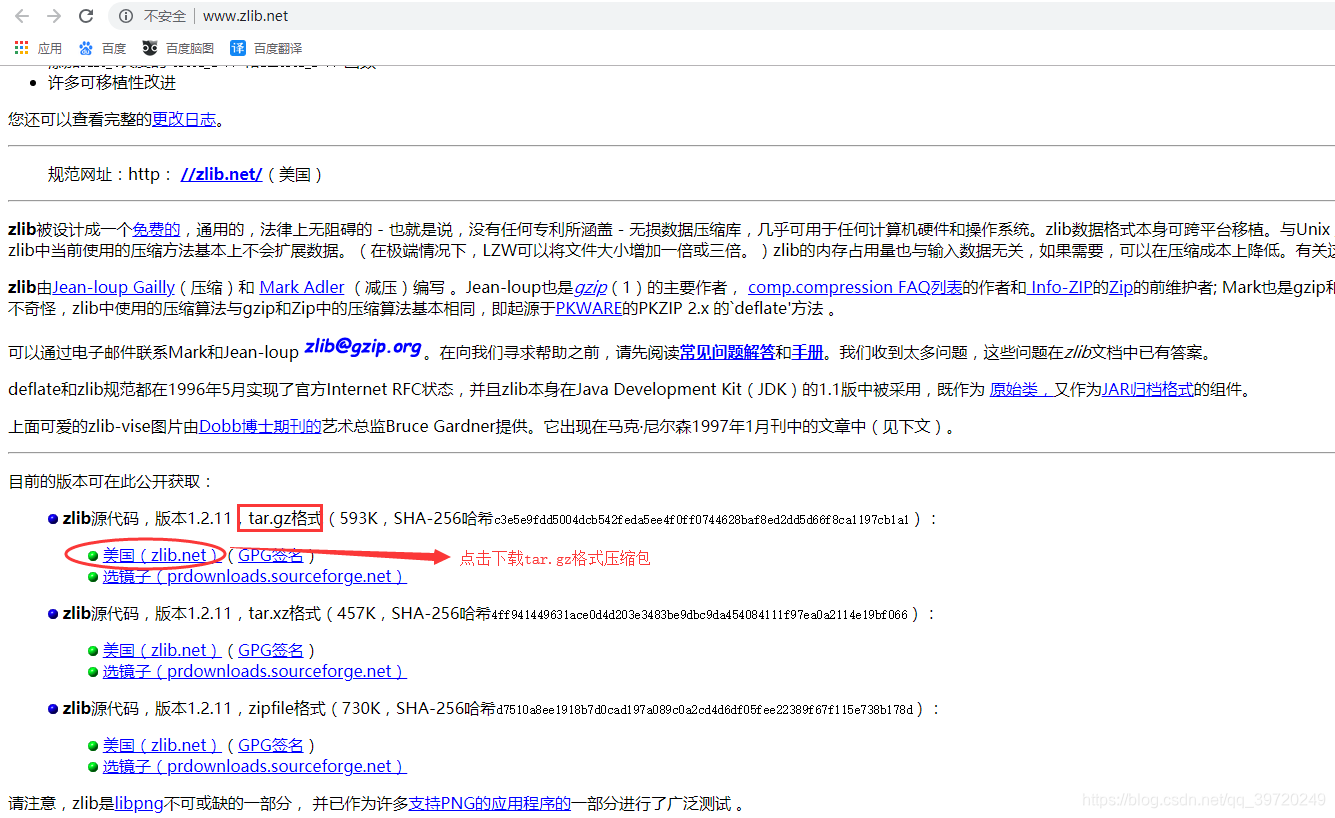Open sourceforge mirror for tar.gz package
This screenshot has width=1335, height=818.
click(254, 576)
